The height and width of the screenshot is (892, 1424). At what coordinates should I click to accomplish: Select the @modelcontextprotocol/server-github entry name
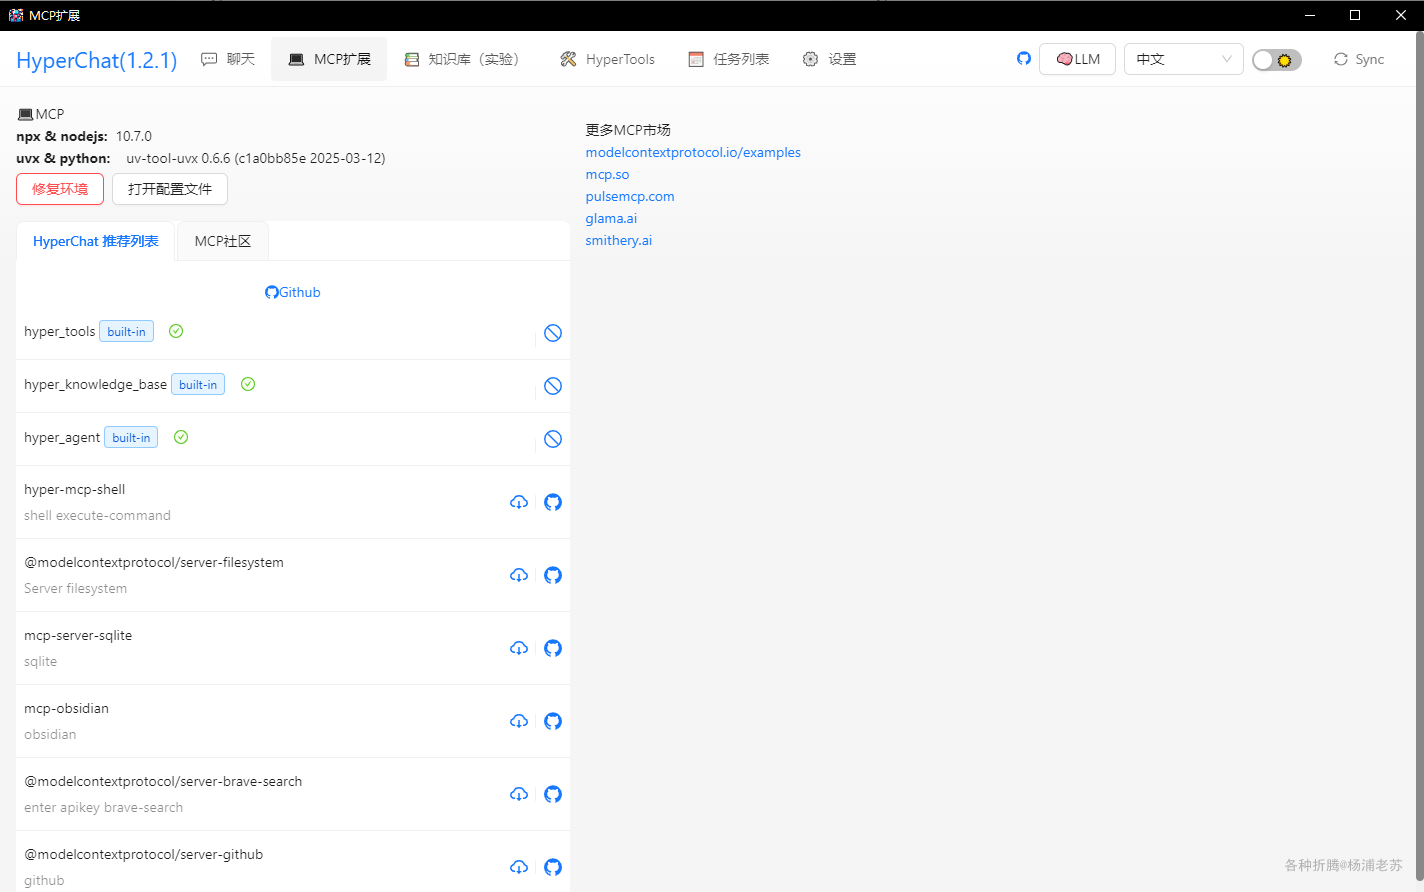pyautogui.click(x=144, y=854)
